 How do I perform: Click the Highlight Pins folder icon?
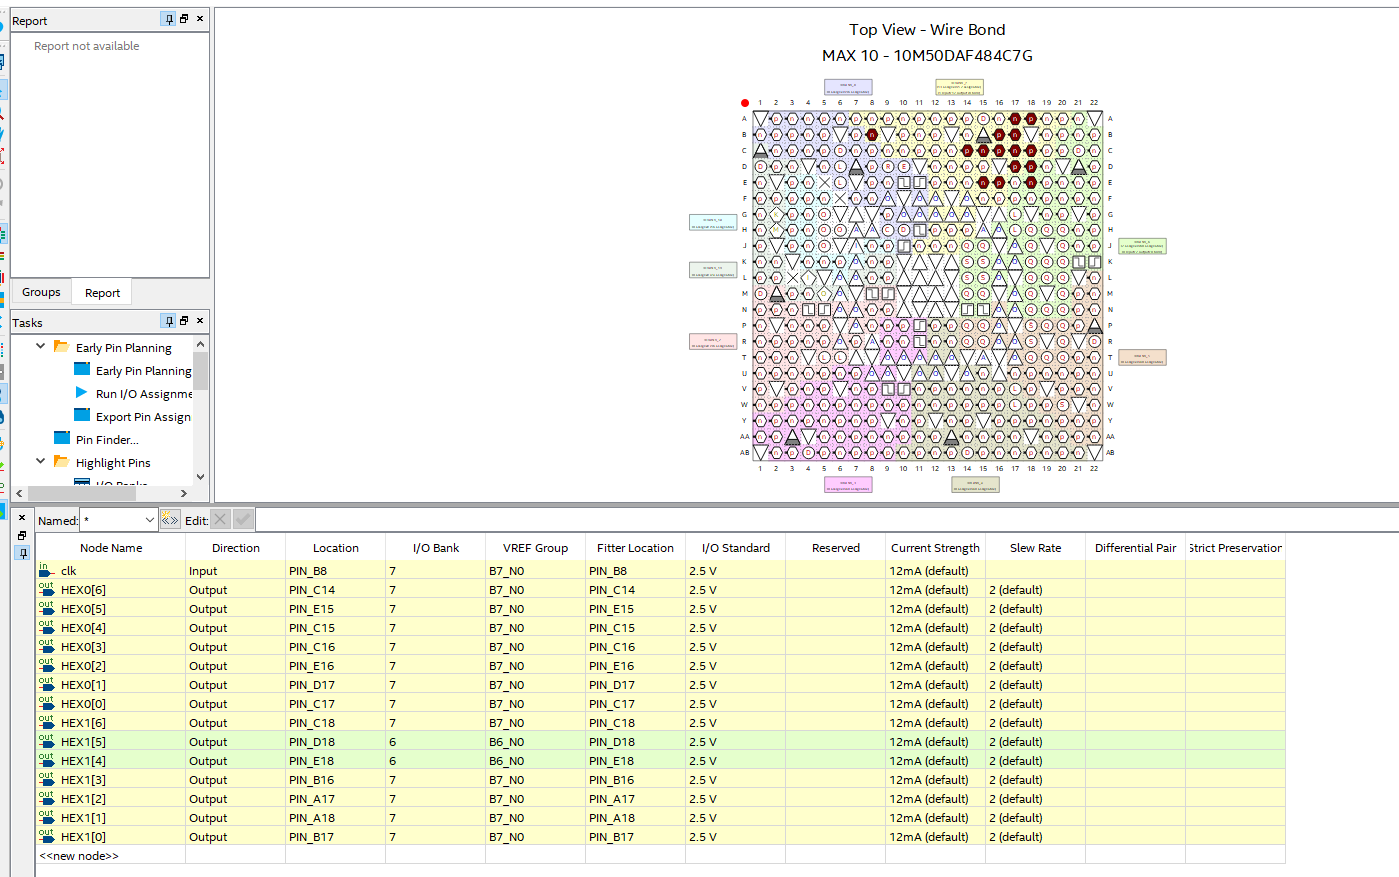point(61,462)
